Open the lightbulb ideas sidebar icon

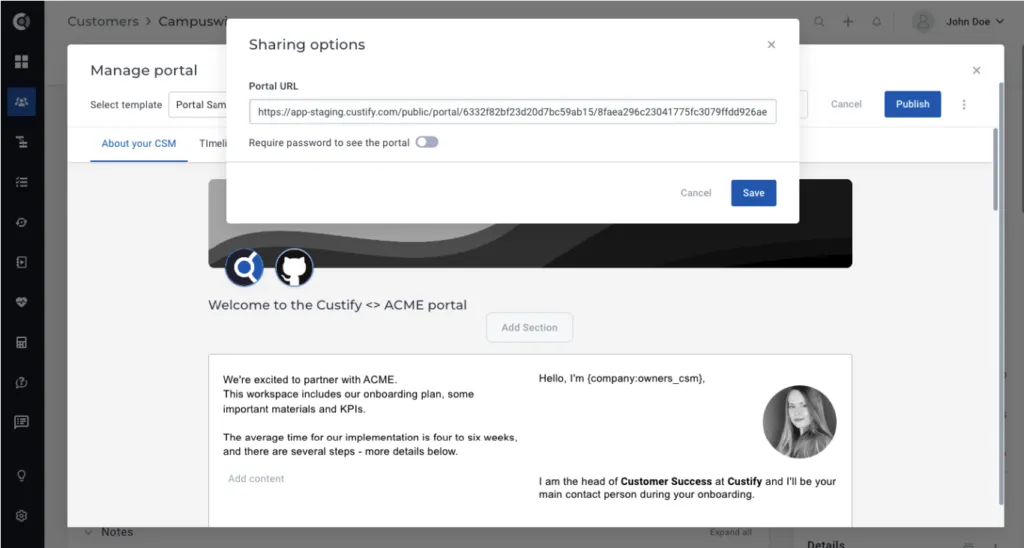coord(22,475)
